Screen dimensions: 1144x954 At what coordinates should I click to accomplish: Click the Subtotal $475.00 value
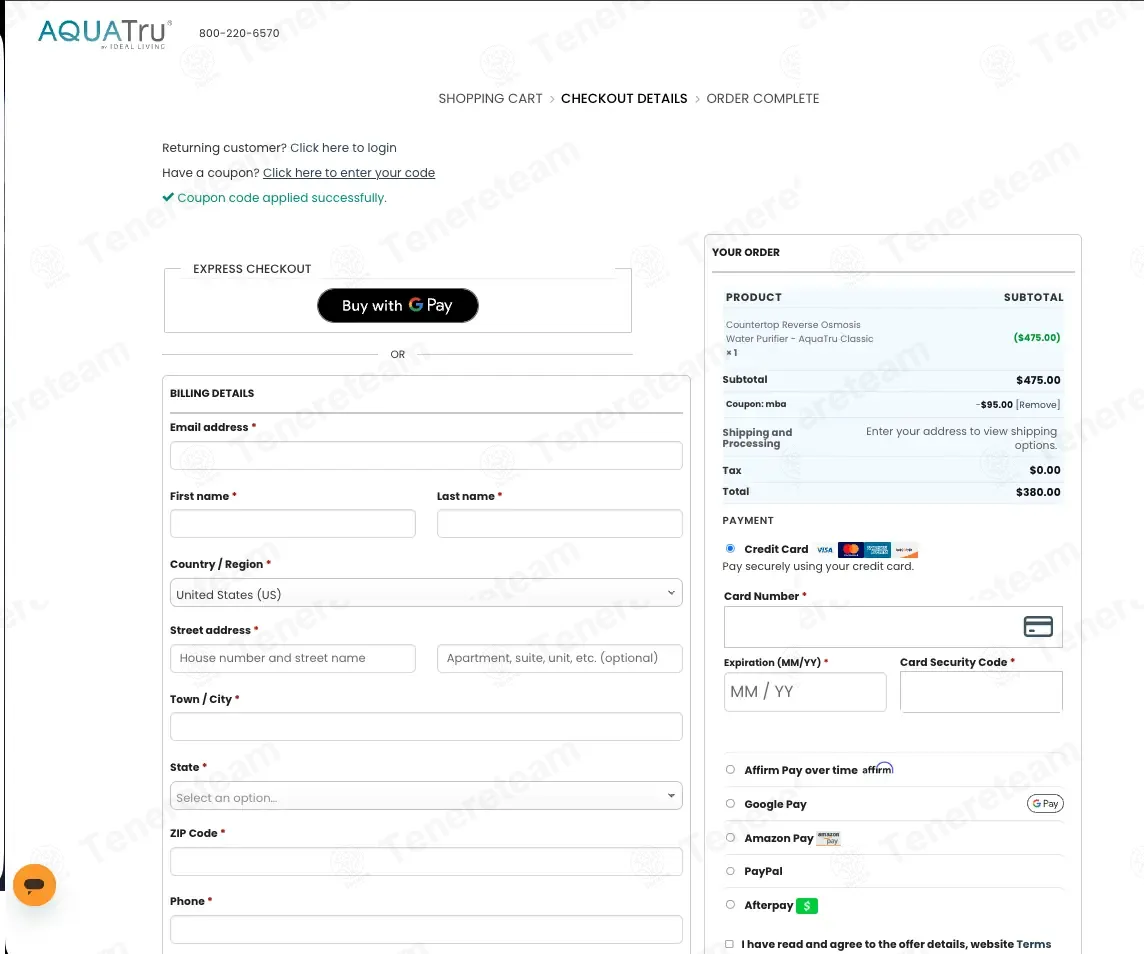[1037, 380]
